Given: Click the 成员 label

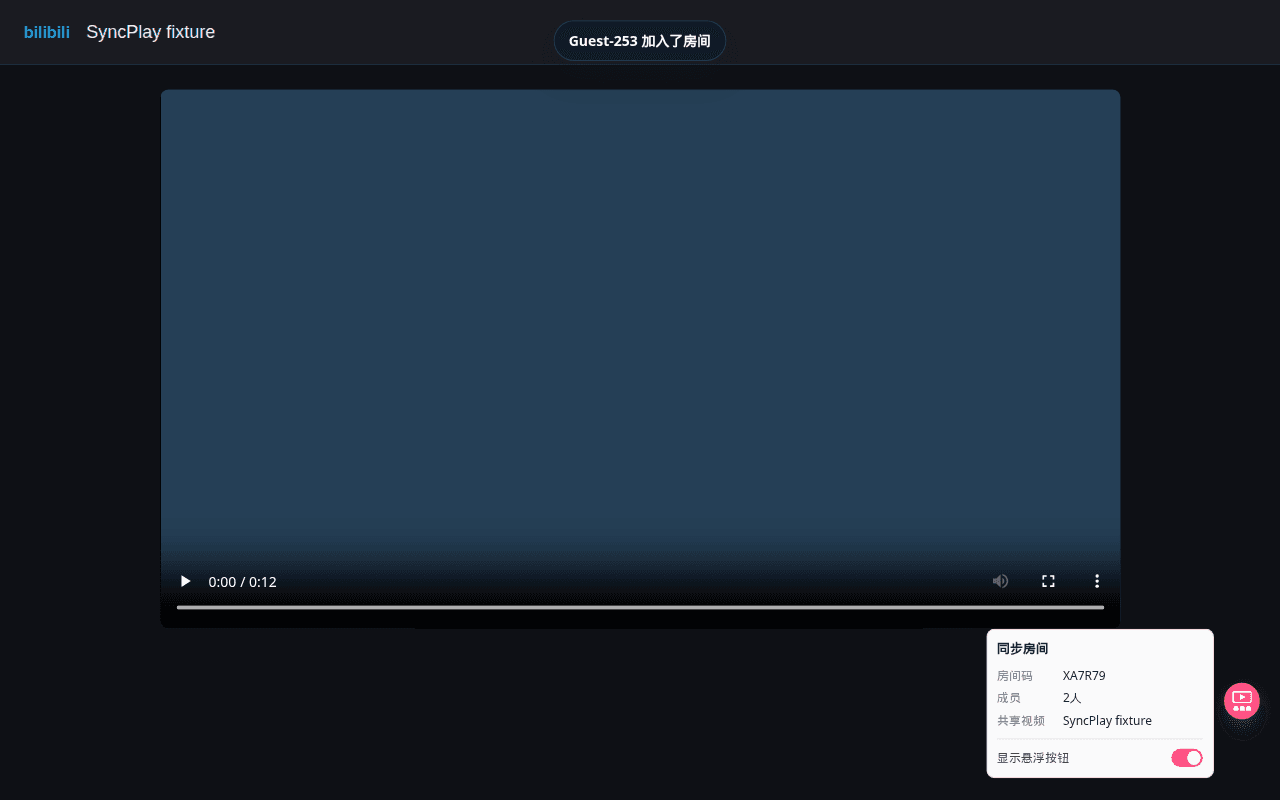Looking at the screenshot, I should click(1009, 698).
